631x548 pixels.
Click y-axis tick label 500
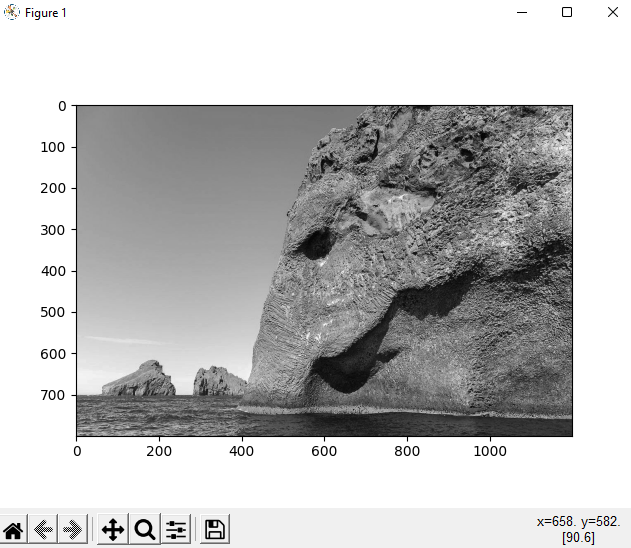coord(53,312)
